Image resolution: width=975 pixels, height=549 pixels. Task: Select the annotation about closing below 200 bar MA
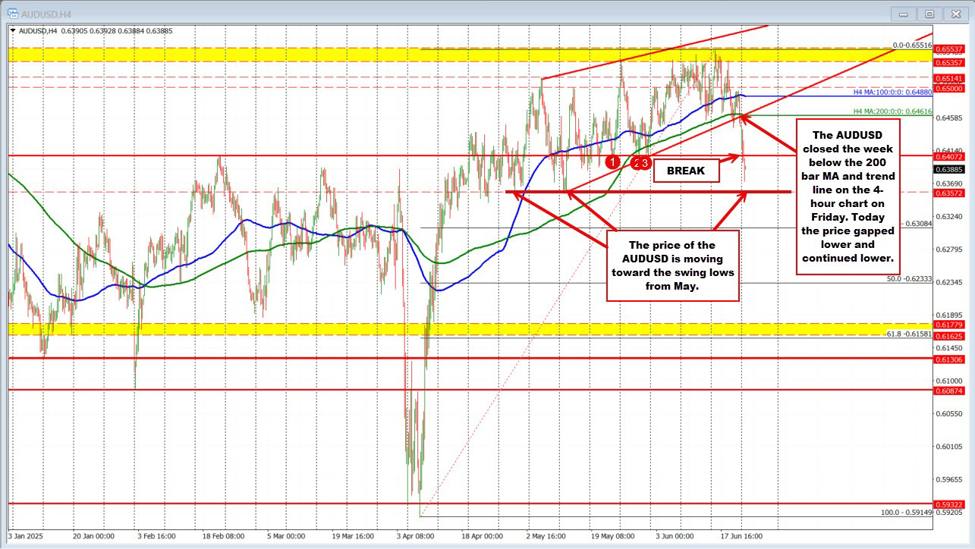[847, 195]
